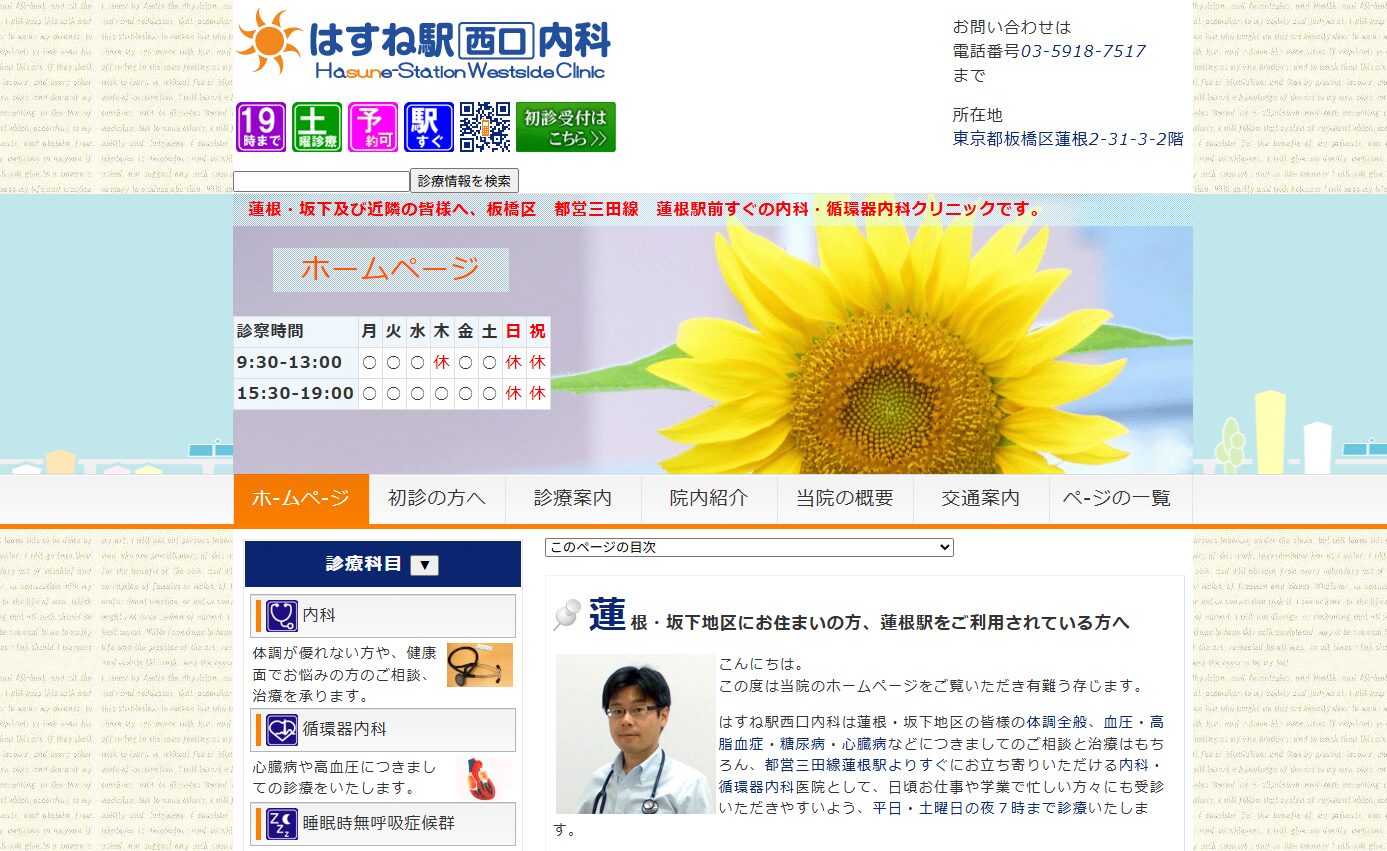Click the green 土曜診療 icon

(x=317, y=127)
